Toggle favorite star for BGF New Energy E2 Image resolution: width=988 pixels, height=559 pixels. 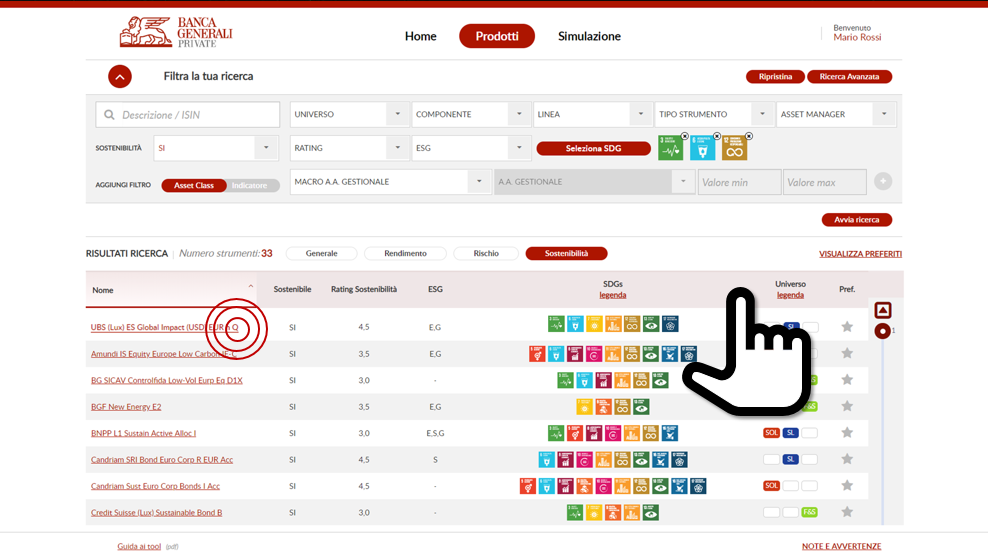click(x=847, y=406)
